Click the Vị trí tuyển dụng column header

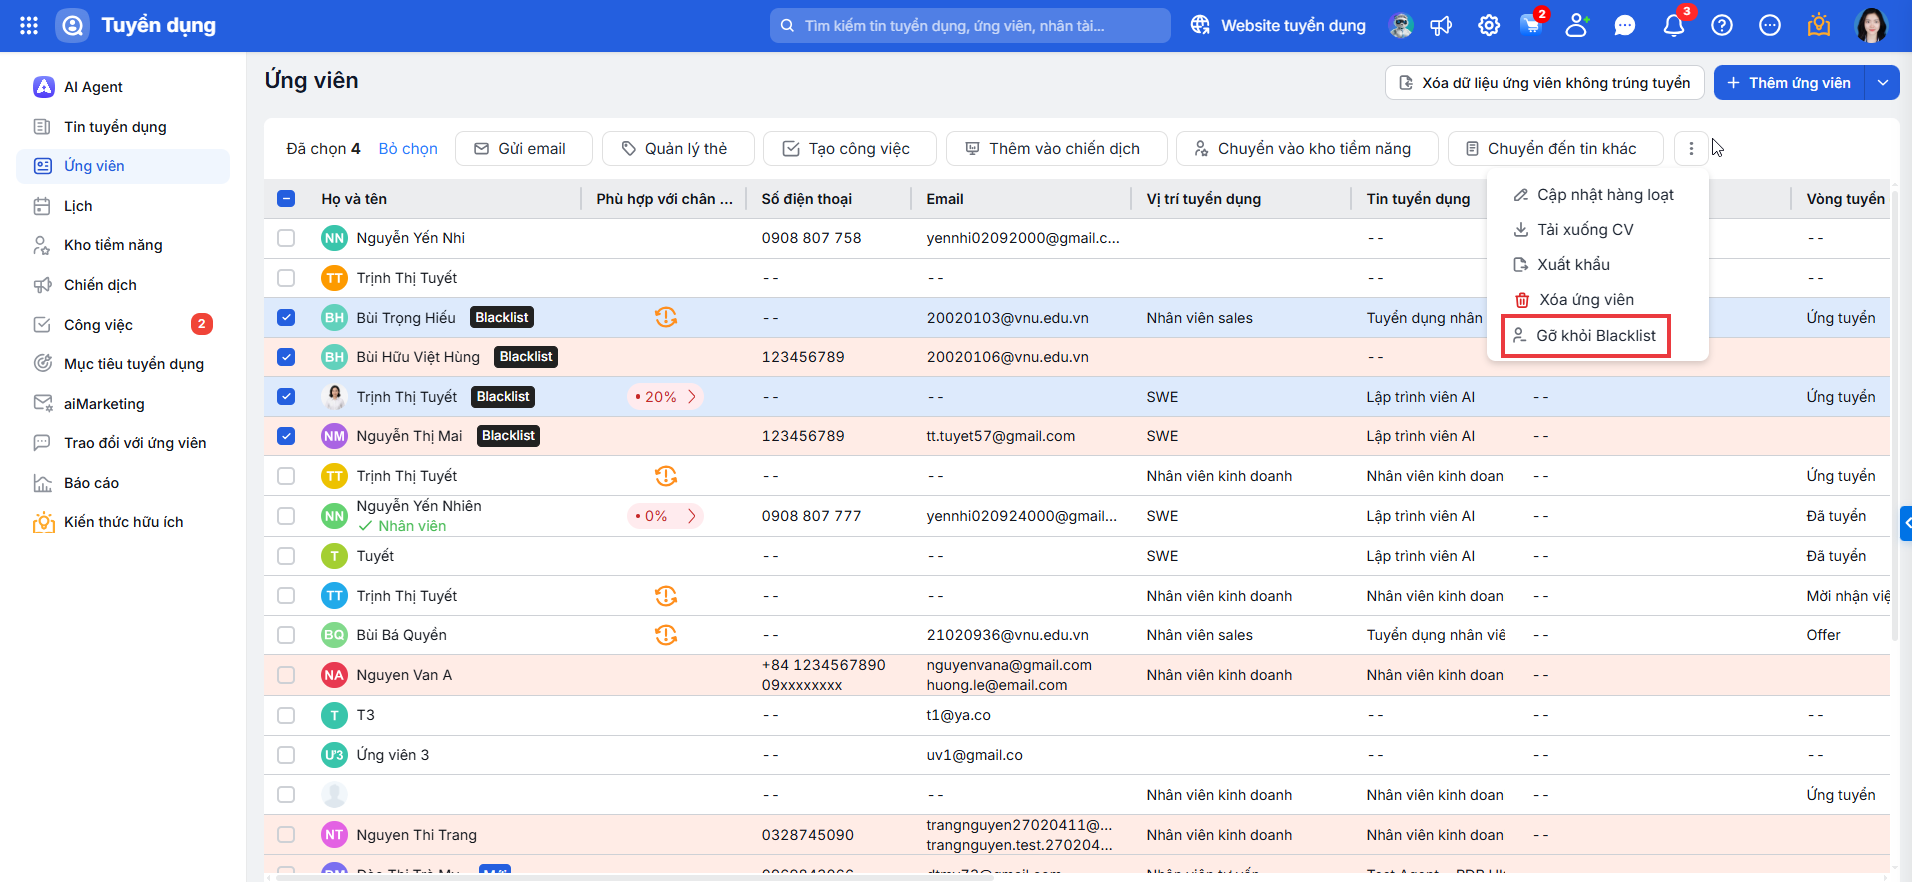[1204, 199]
